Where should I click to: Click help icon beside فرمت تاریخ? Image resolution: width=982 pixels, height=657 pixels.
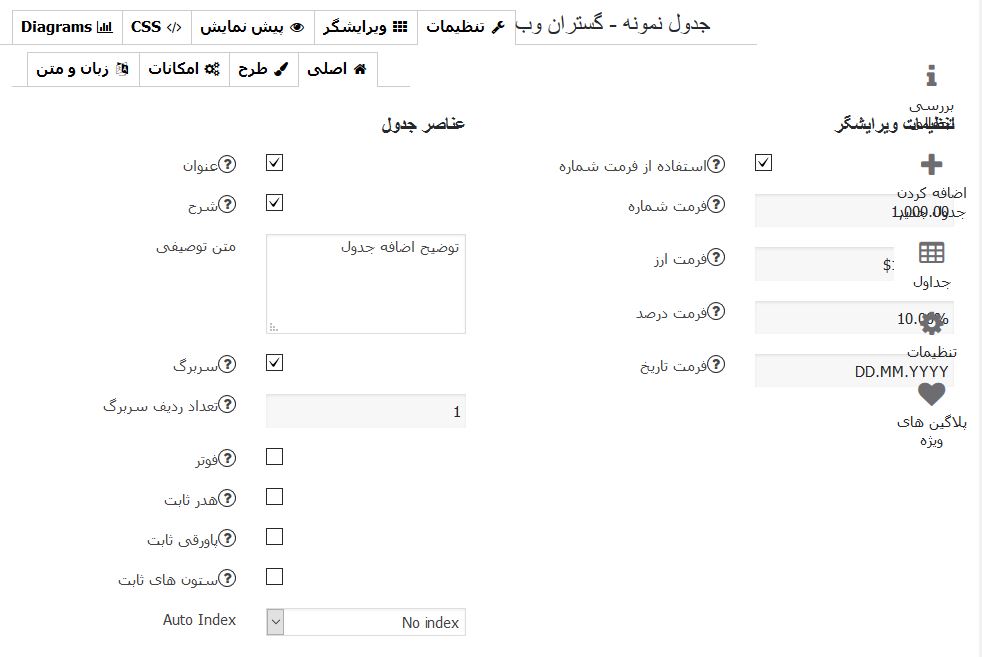[x=716, y=365]
